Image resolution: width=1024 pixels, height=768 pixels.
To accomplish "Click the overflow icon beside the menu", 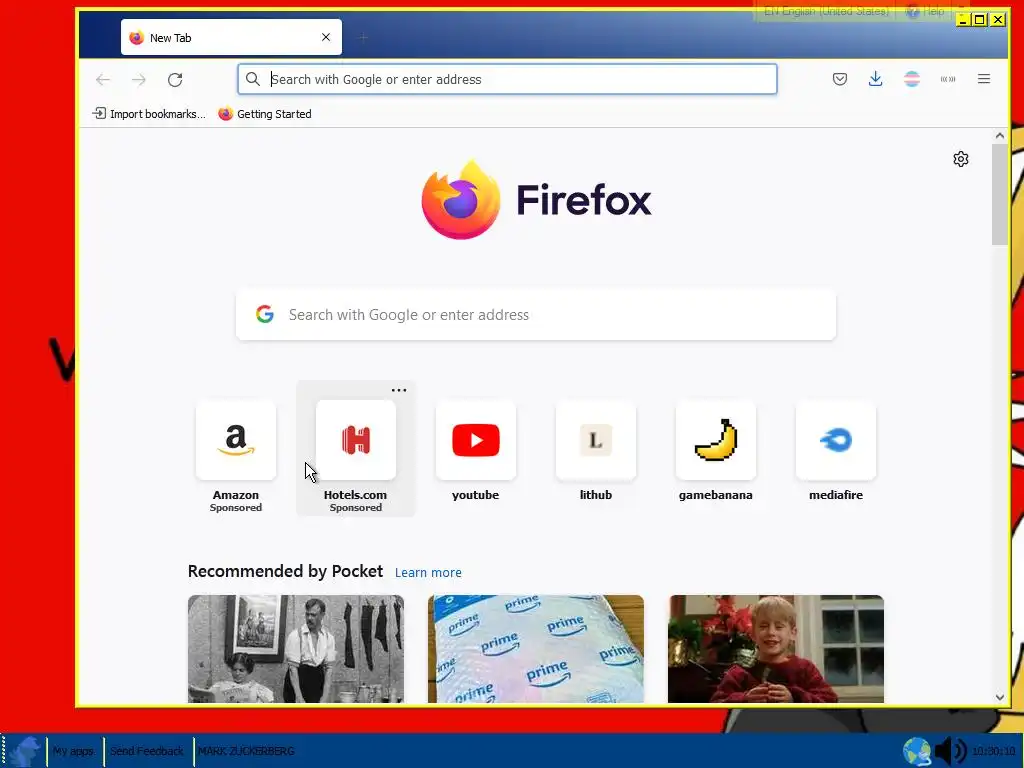I will tap(948, 79).
